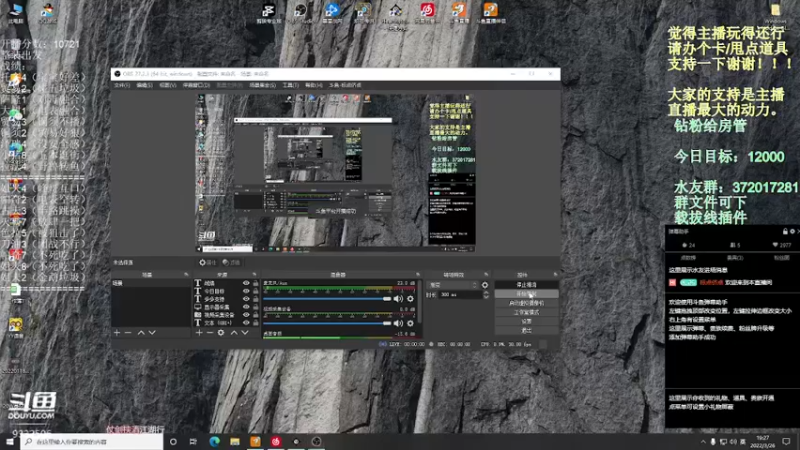Open the 场景集合(S) menu in OBS
Viewport: 800px width, 450px height.
[x=263, y=85]
